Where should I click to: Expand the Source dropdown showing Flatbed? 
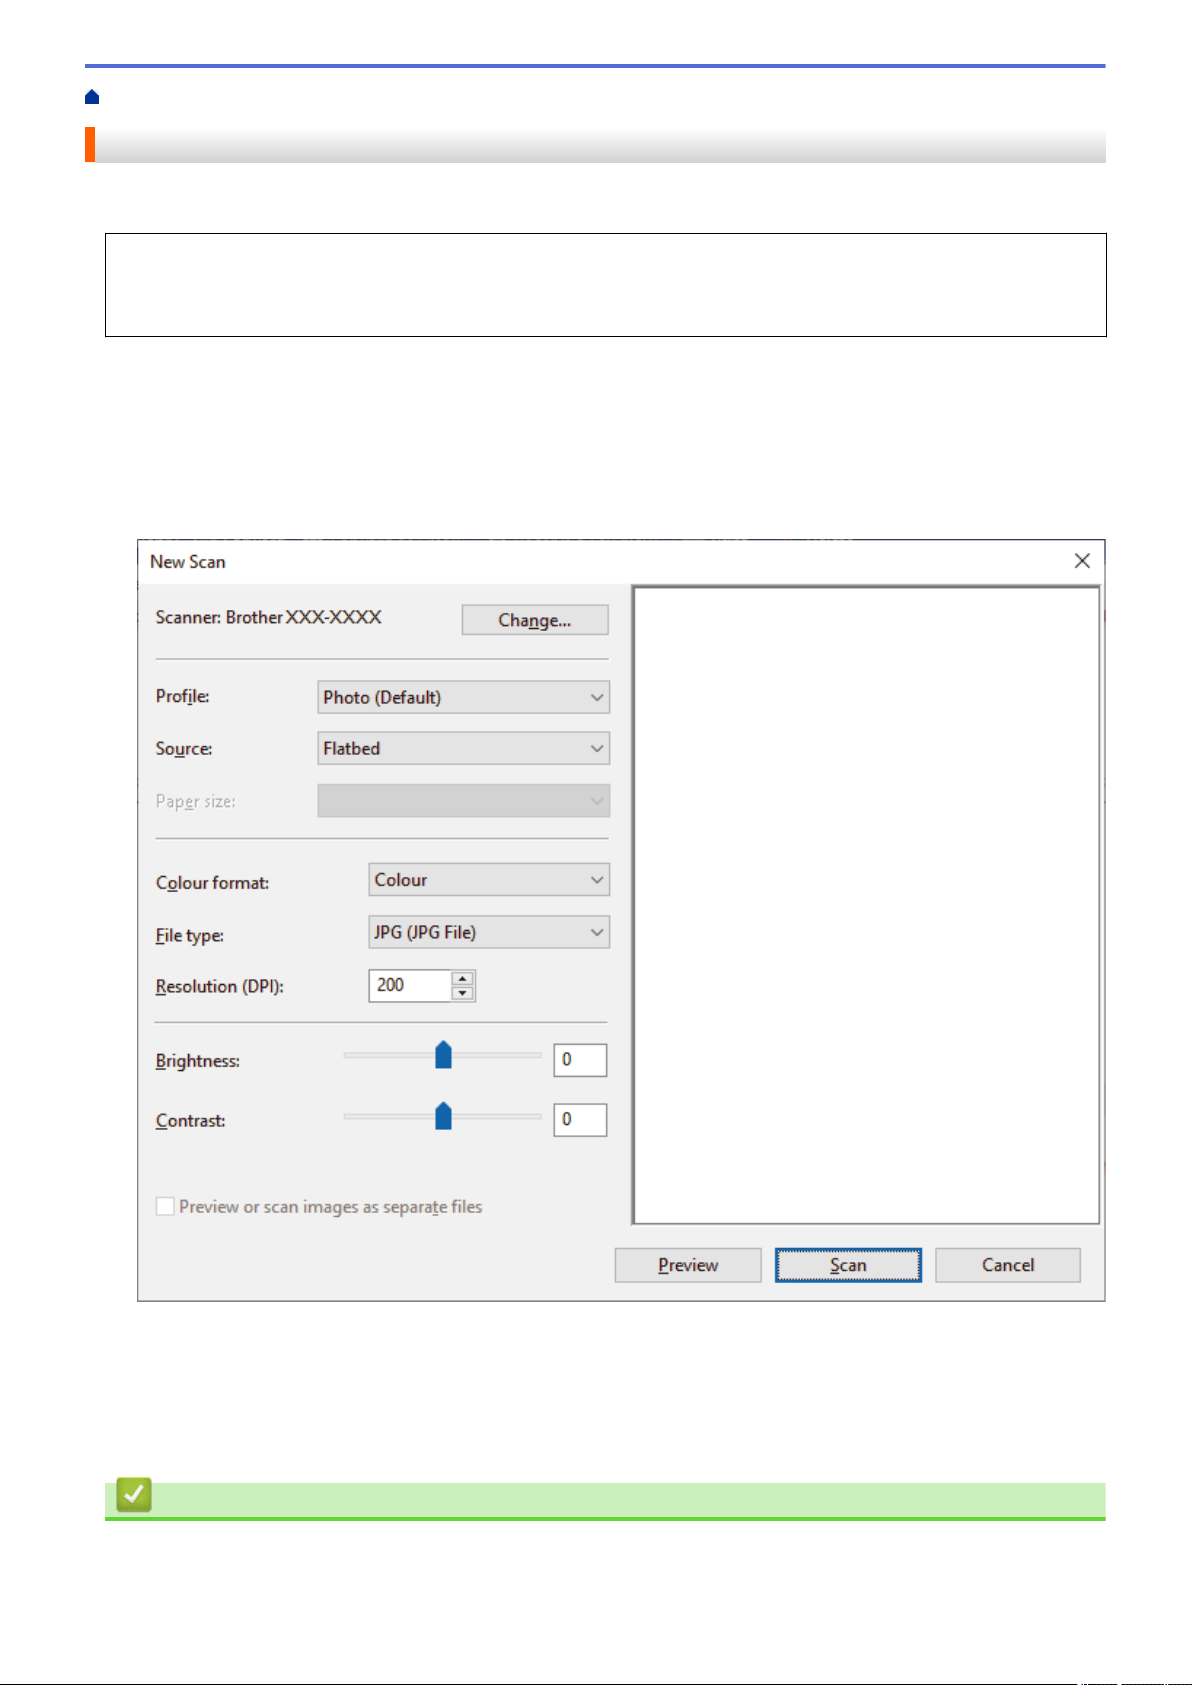coord(464,748)
